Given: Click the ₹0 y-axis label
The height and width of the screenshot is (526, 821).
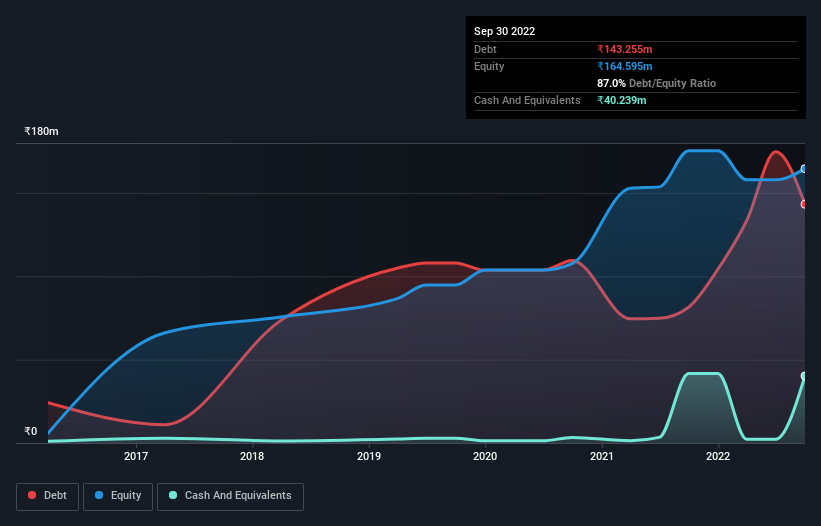Looking at the screenshot, I should click(x=31, y=431).
